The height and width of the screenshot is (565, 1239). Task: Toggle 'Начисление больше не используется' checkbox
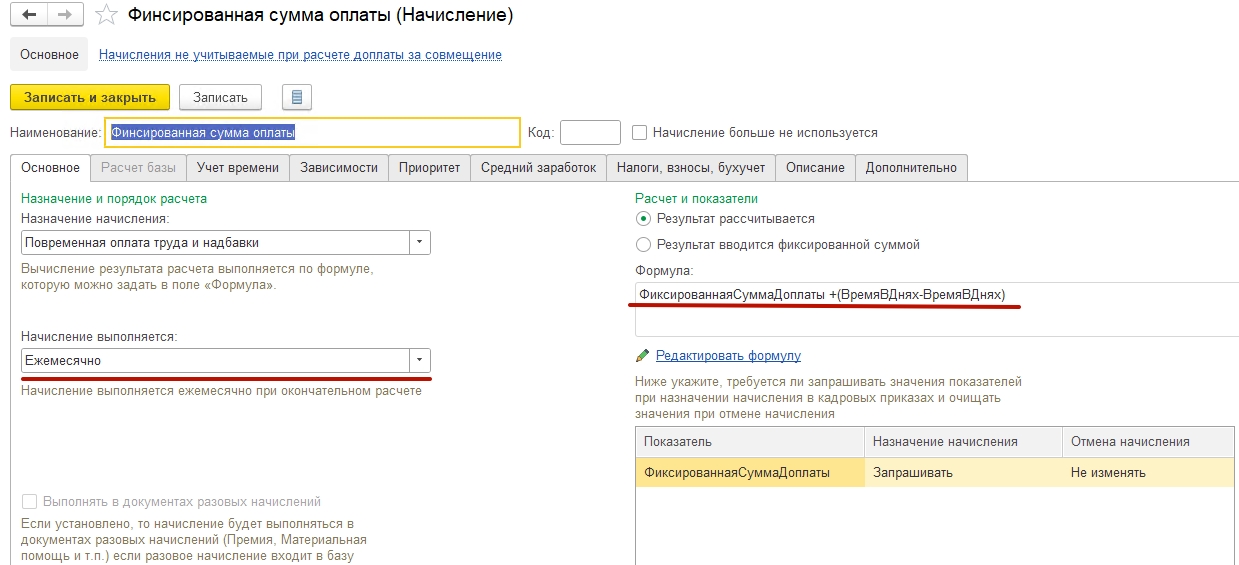click(x=640, y=132)
